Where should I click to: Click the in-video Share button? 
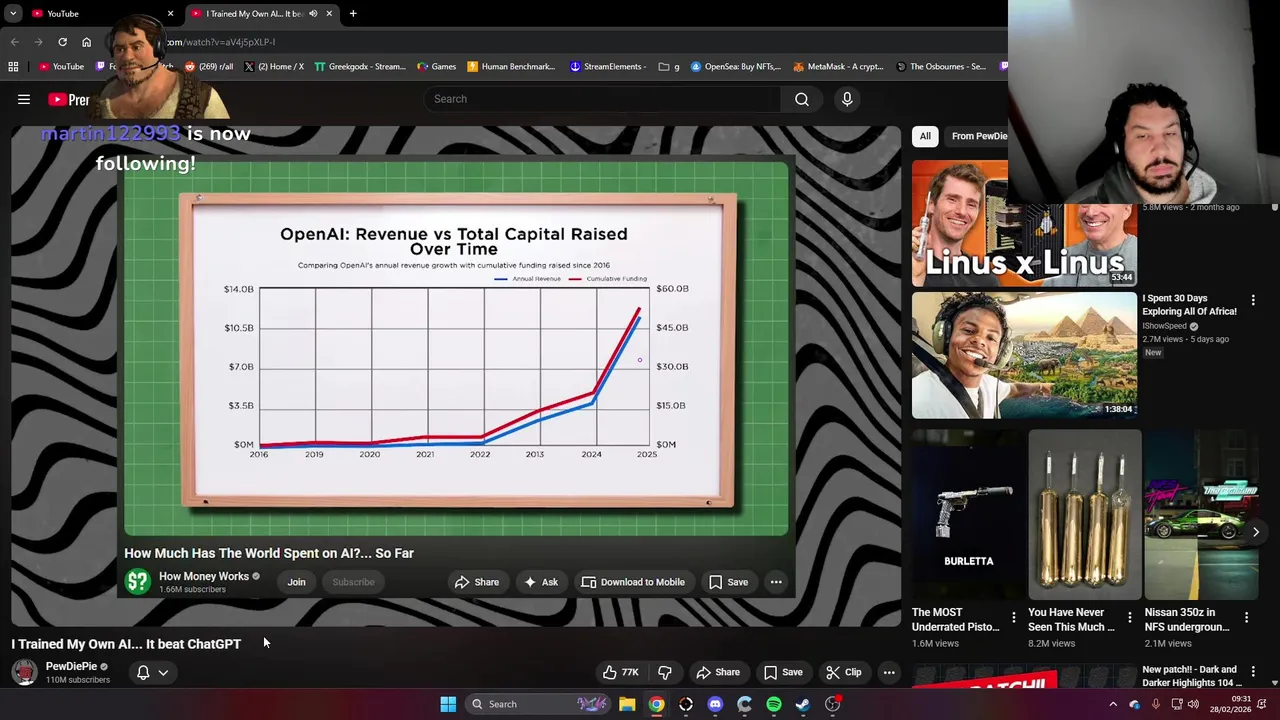click(477, 582)
